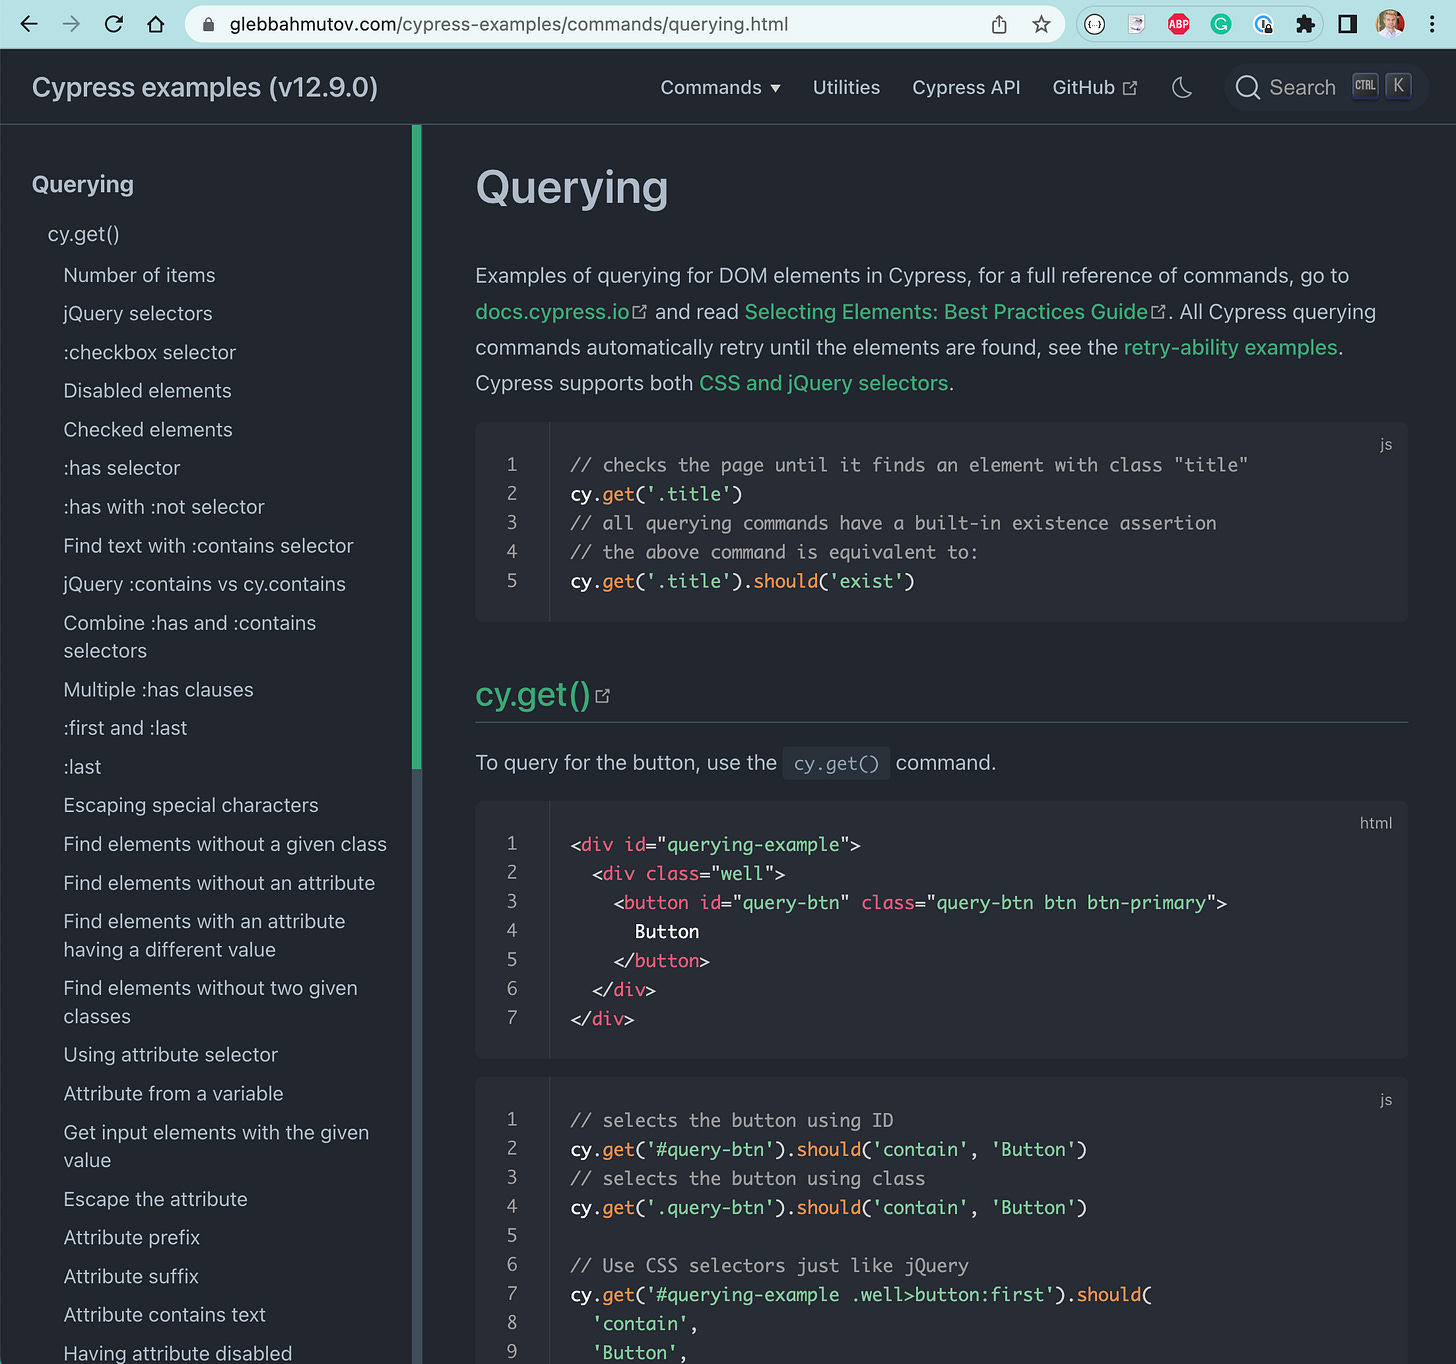Click the first extension icon after the star

[x=1095, y=24]
